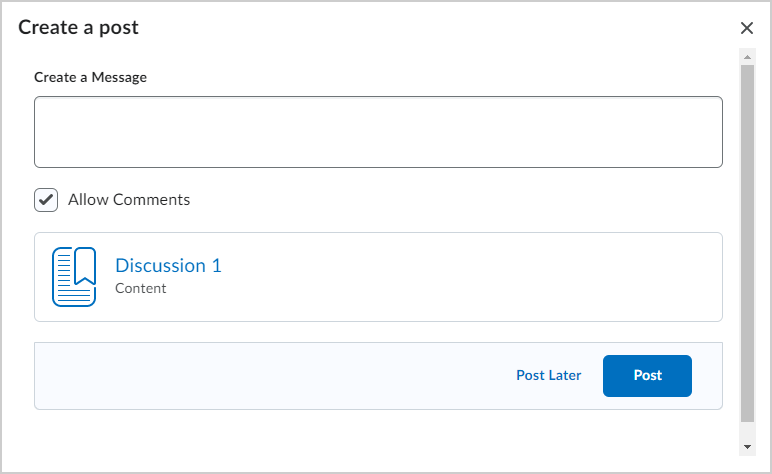Choose Post Later

[548, 376]
